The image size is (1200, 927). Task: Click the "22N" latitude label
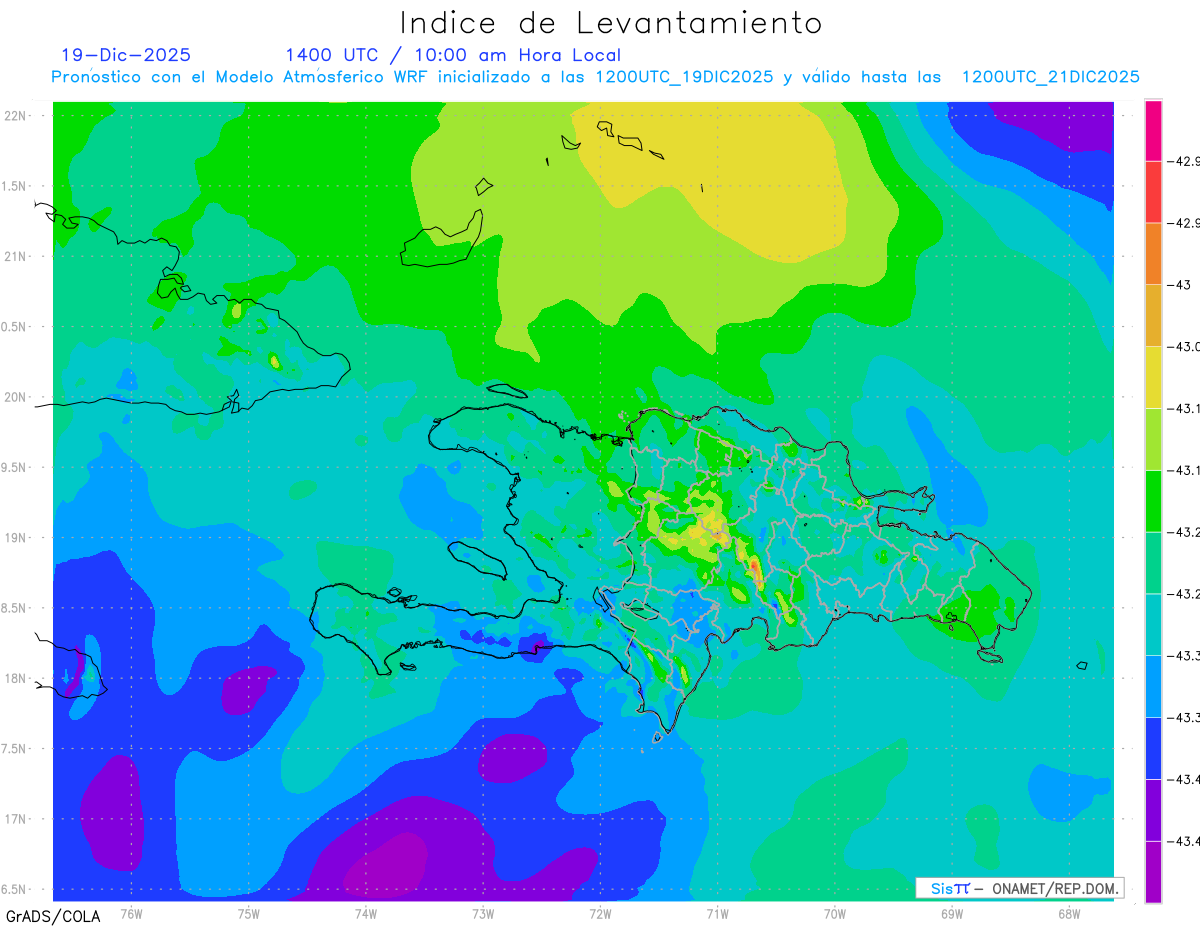[16, 116]
